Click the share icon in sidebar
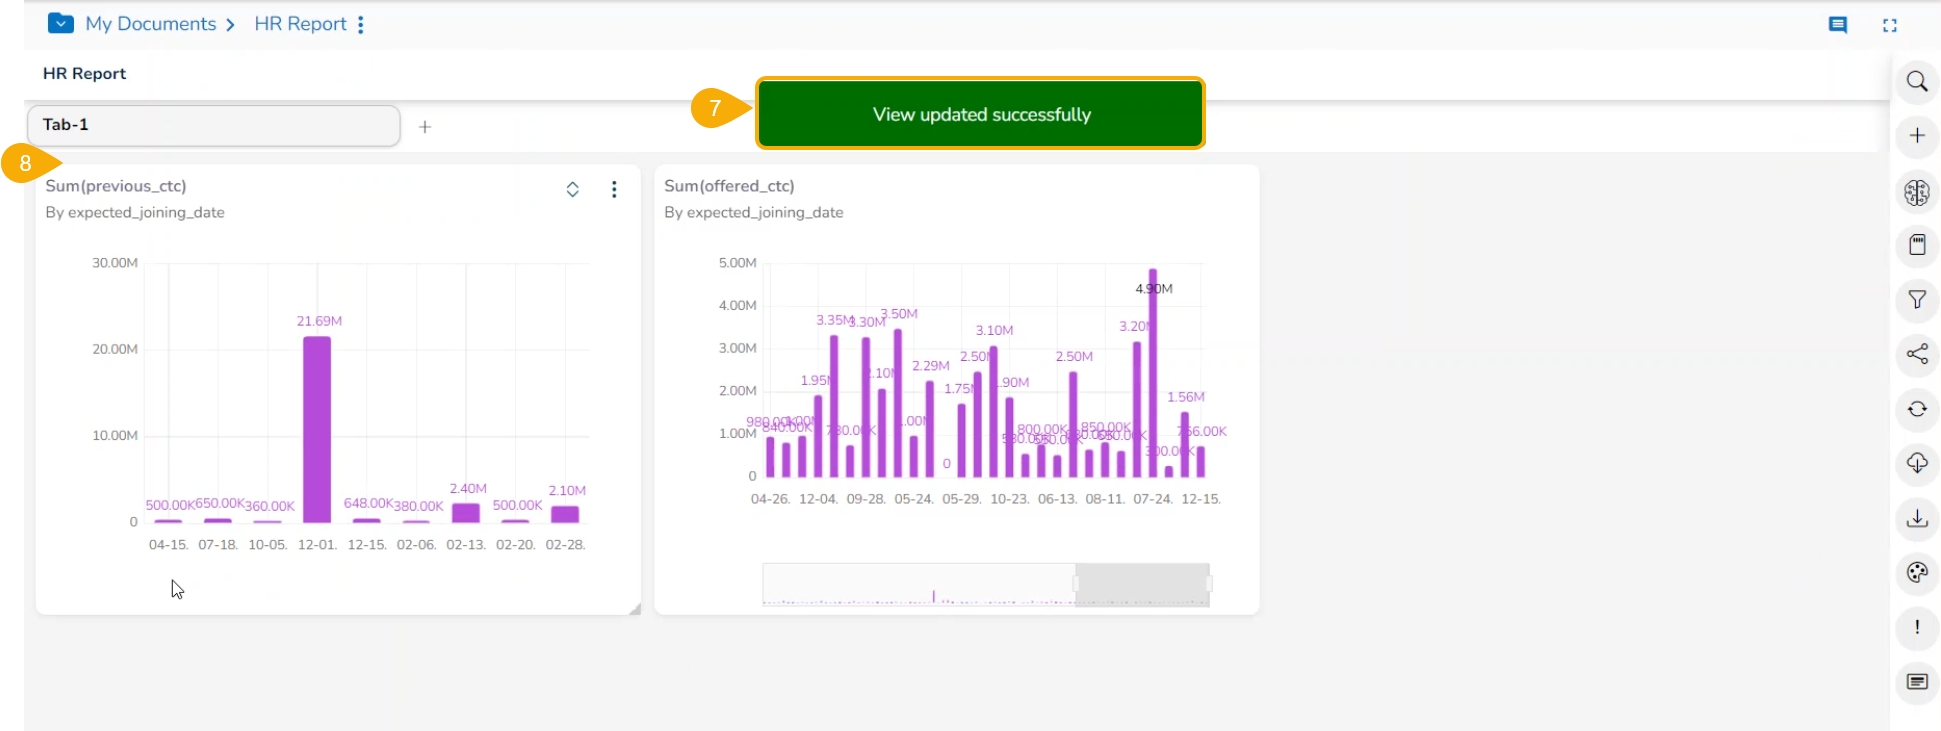This screenshot has width=1941, height=731. coord(1916,354)
